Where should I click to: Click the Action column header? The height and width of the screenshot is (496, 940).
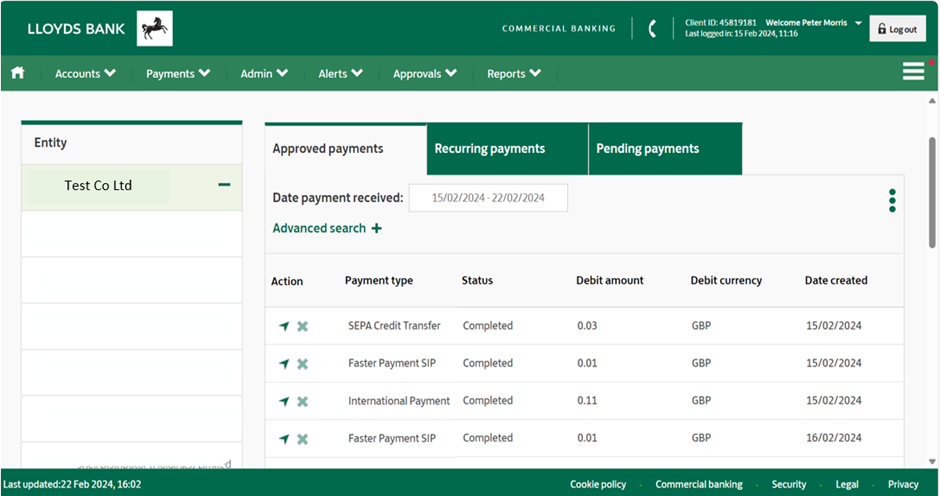[x=287, y=281]
